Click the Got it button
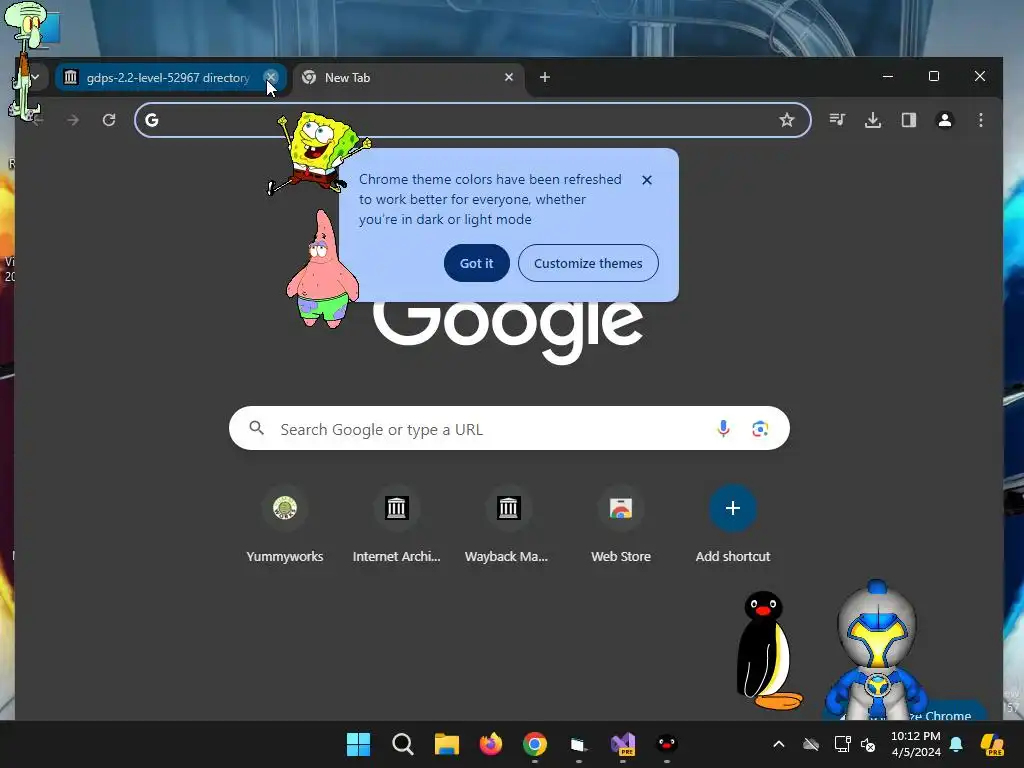This screenshot has height=768, width=1024. point(477,263)
